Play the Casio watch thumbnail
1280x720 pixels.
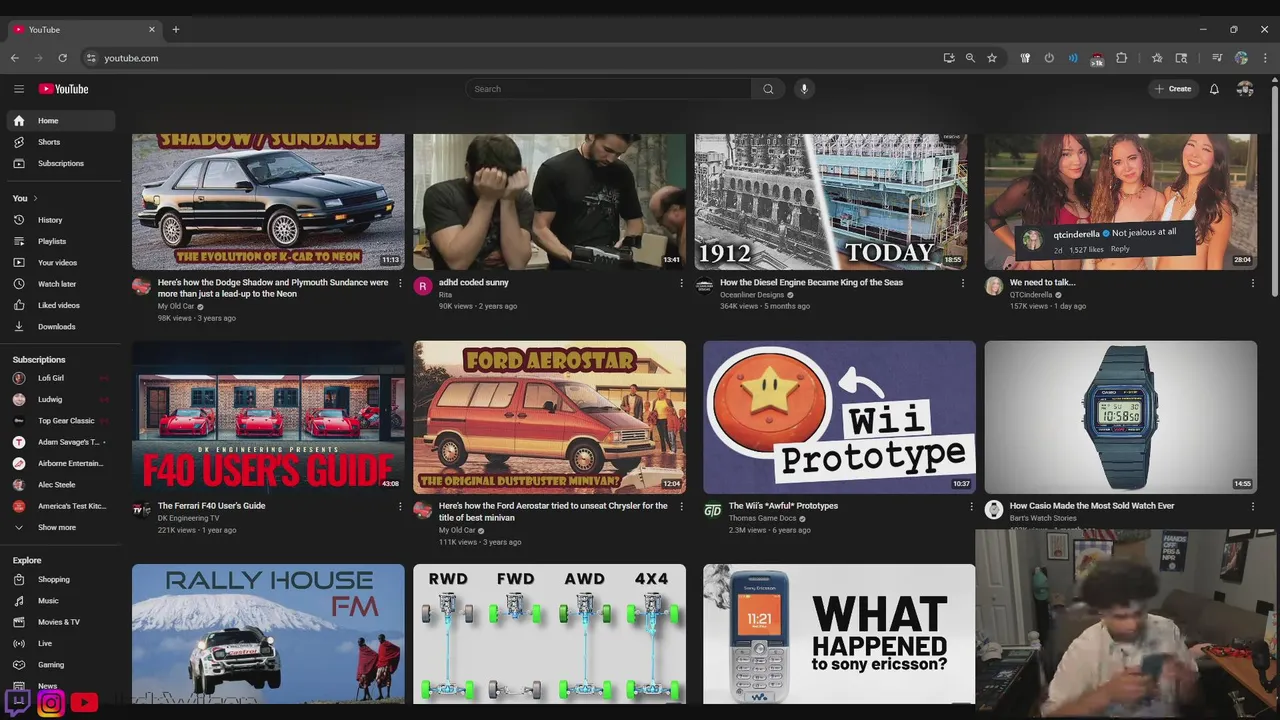coord(1120,417)
